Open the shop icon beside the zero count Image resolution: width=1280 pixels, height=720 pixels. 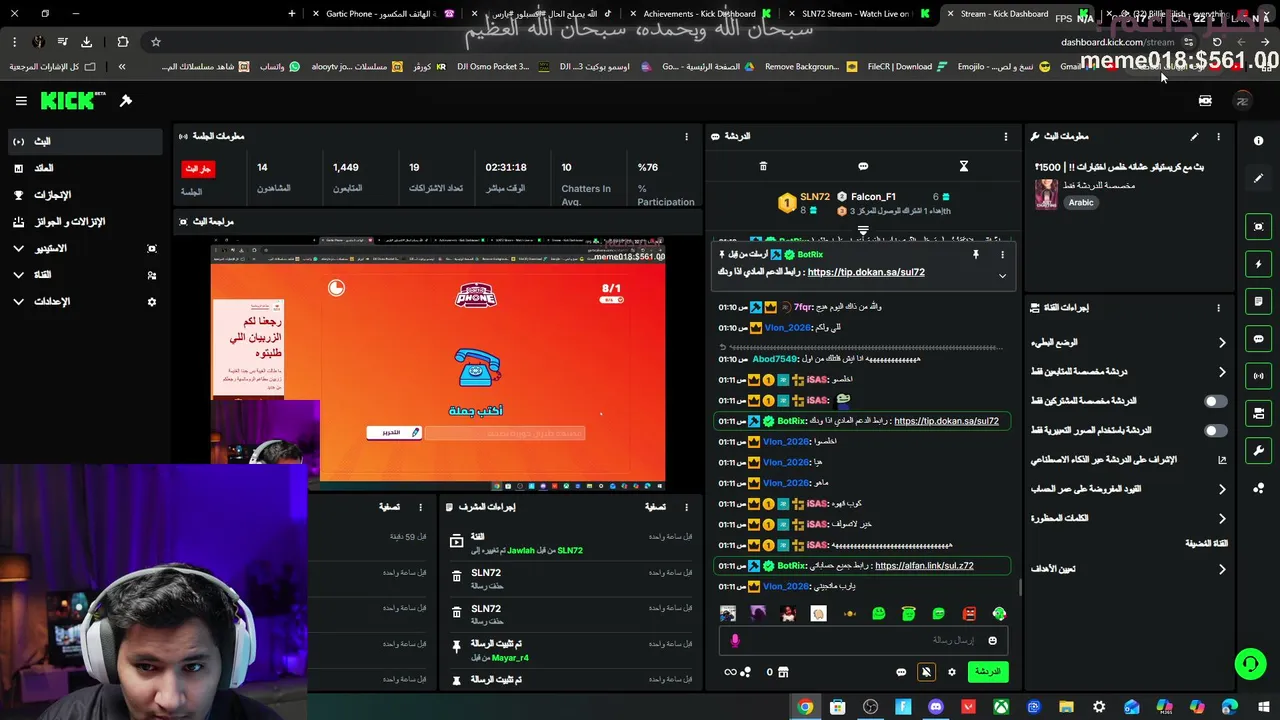[783, 672]
